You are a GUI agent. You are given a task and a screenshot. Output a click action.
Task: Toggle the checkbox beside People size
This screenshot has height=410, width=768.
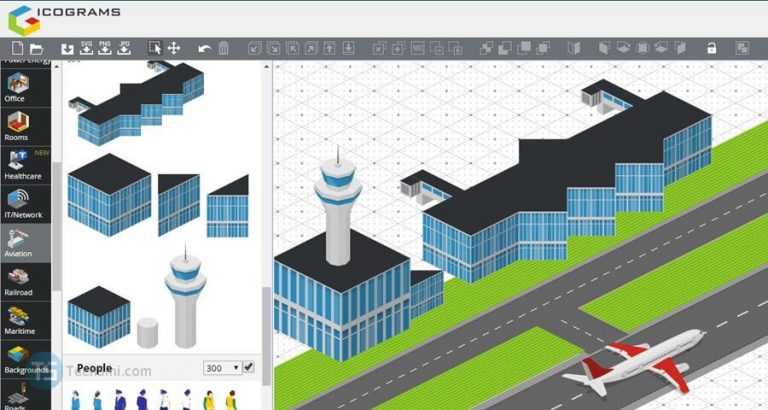pos(249,368)
